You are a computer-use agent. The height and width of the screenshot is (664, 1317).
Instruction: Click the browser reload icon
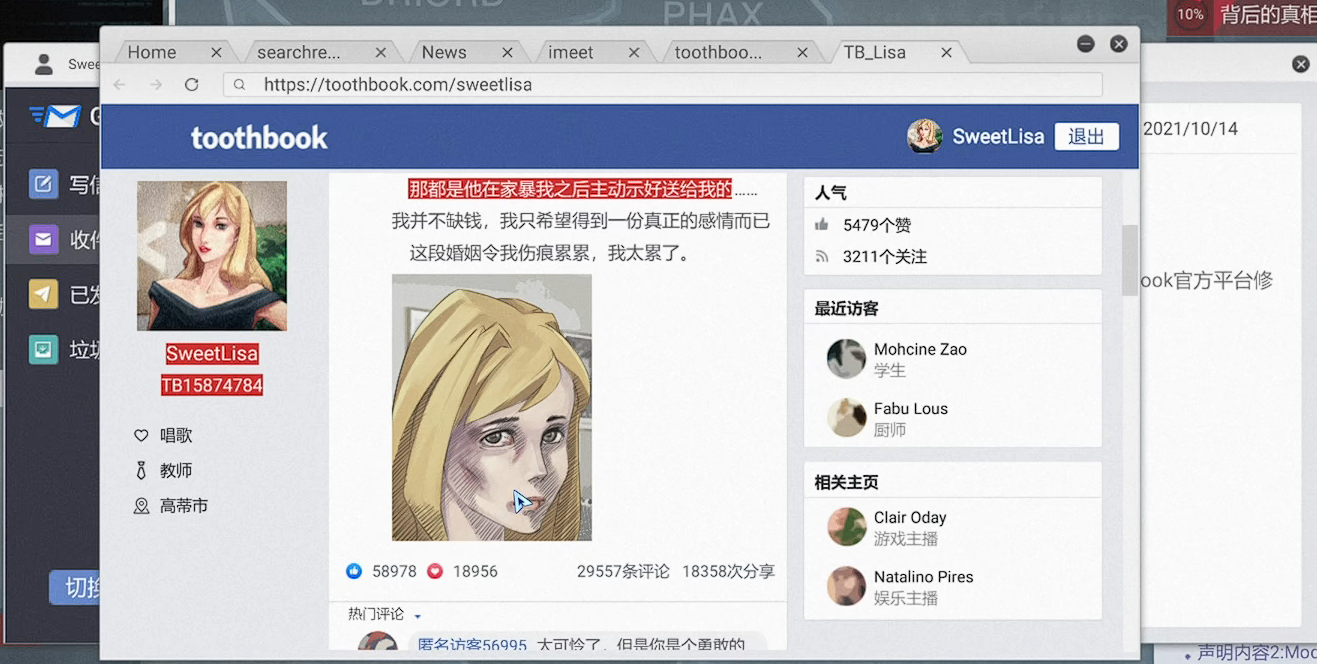(x=192, y=85)
